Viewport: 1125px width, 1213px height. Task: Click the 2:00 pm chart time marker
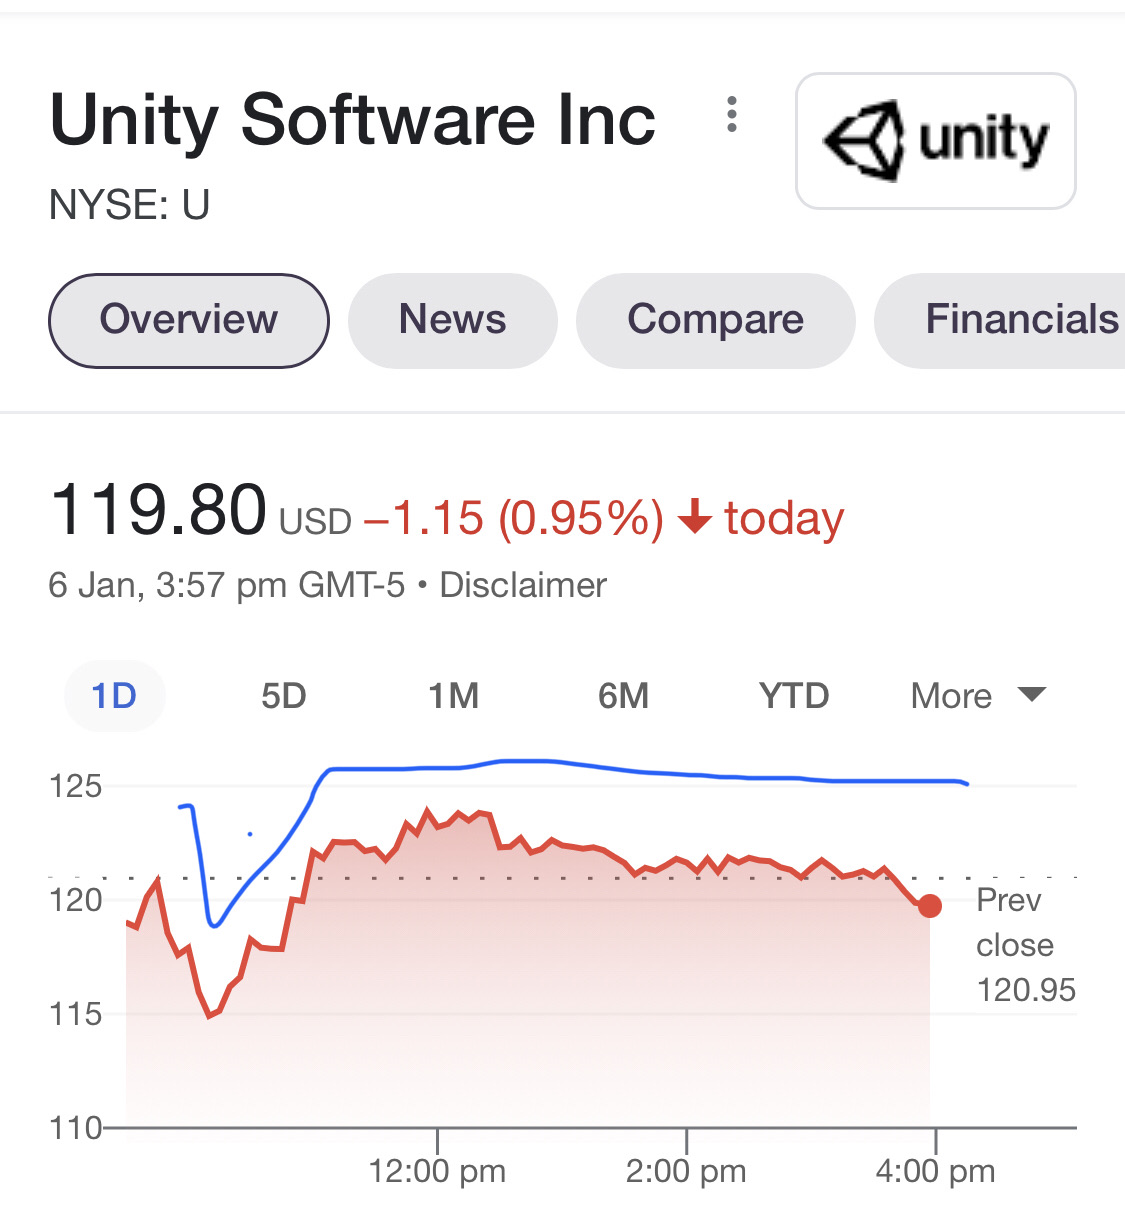pyautogui.click(x=686, y=1170)
